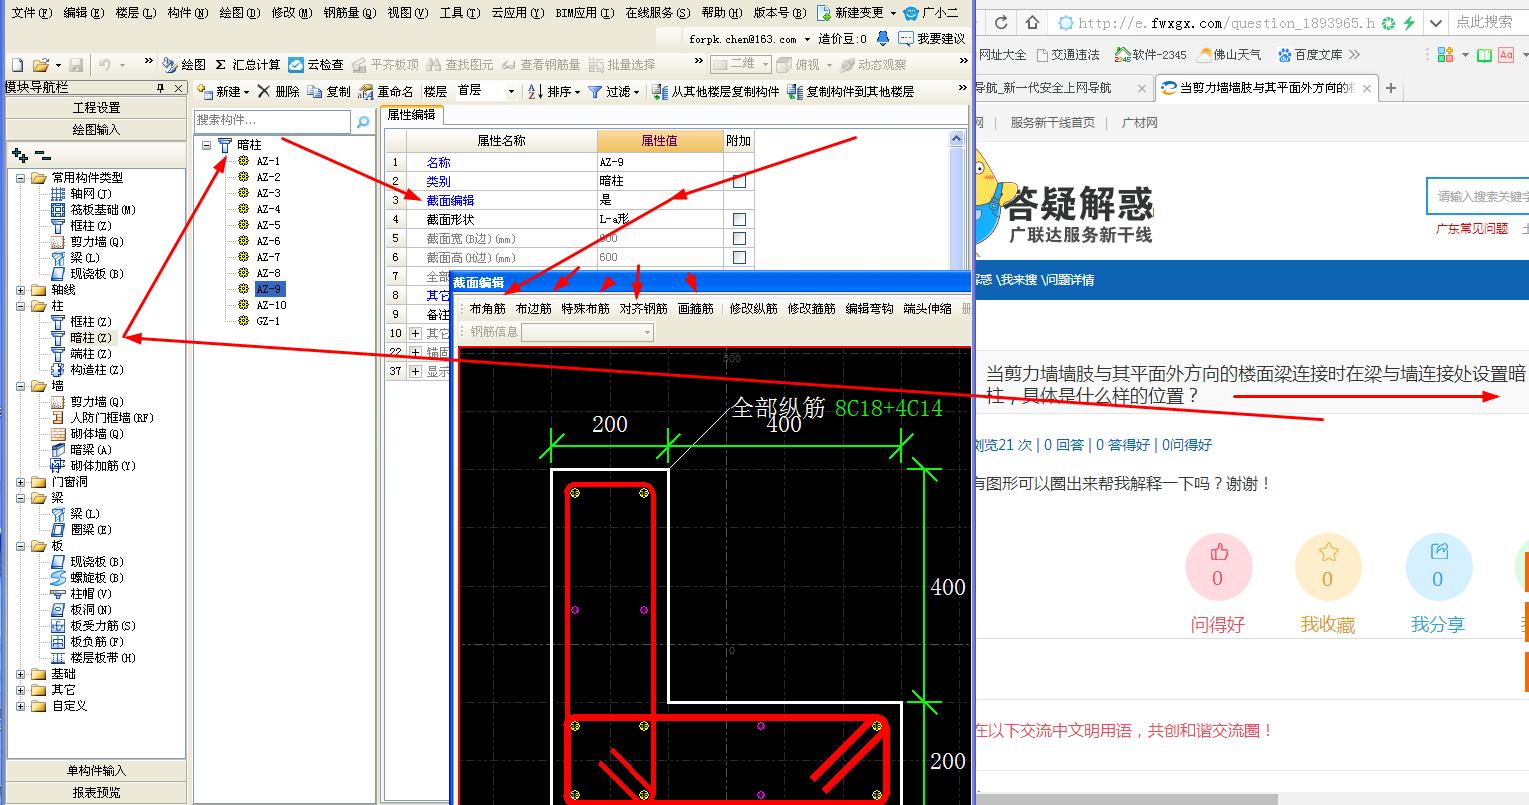
Task: Pin the 模块导航栏 panel
Action: pos(161,88)
